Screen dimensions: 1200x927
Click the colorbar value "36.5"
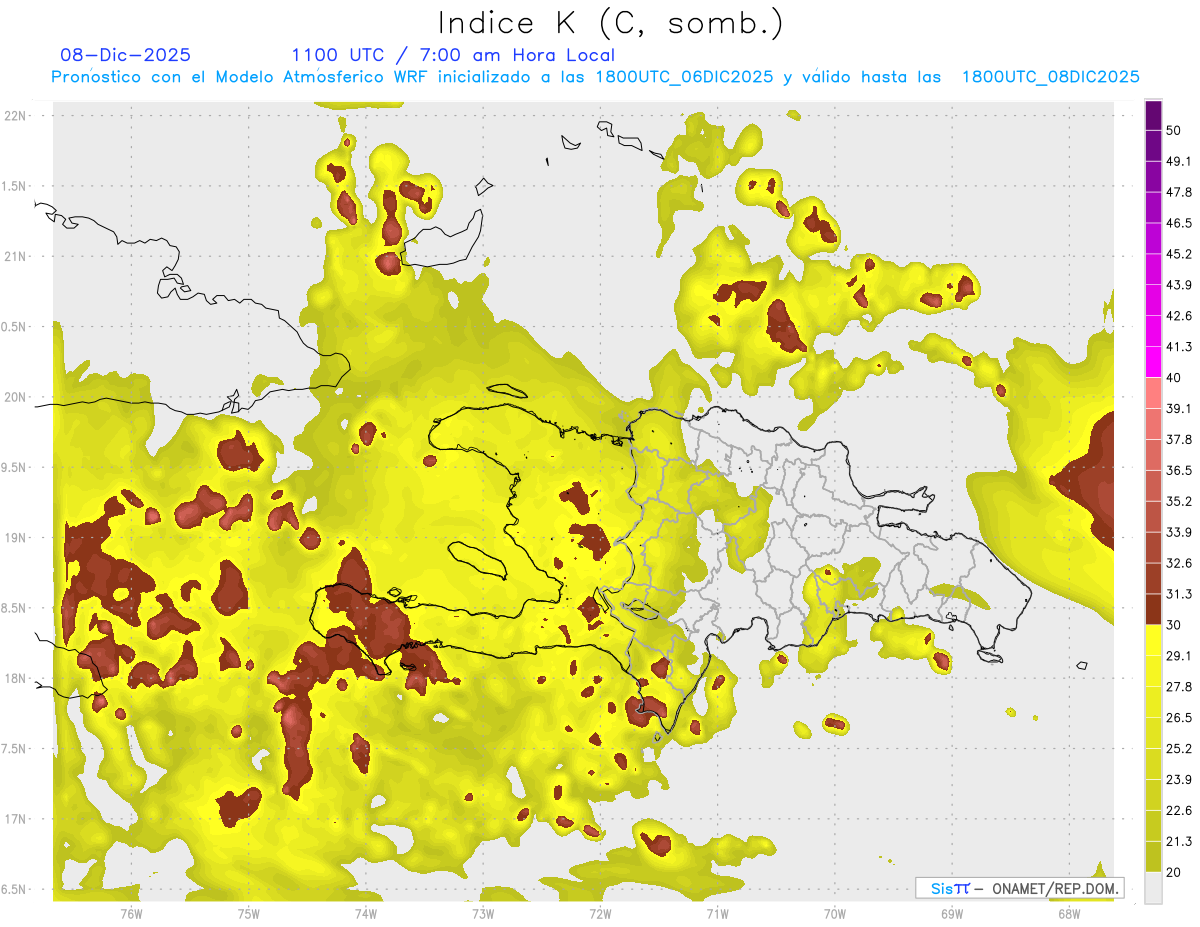point(1179,470)
